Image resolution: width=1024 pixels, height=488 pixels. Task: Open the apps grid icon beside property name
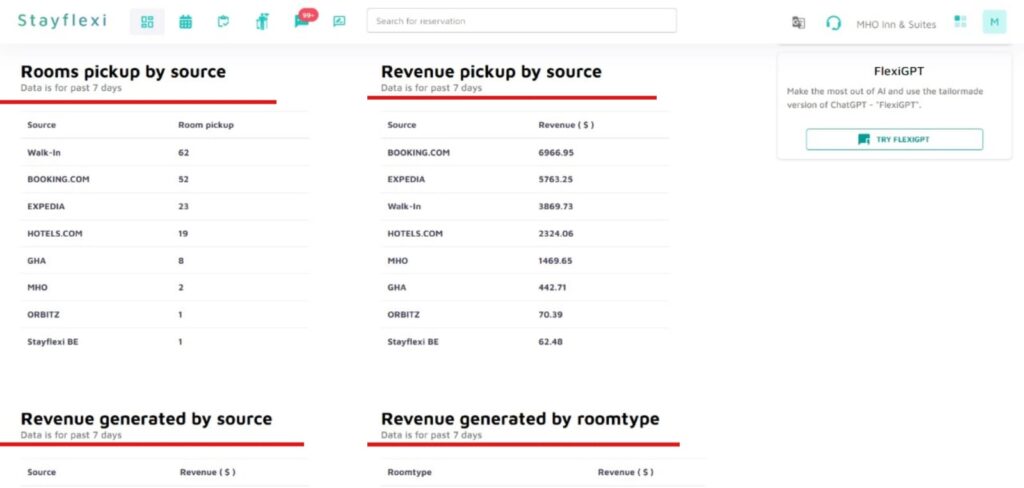[x=960, y=22]
